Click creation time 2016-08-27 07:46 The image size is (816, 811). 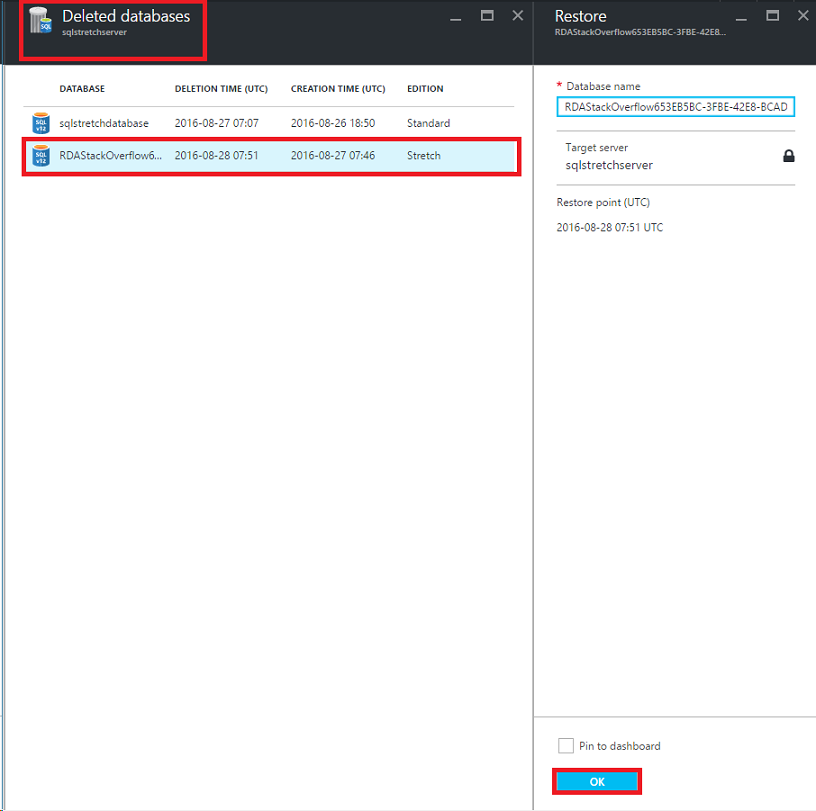[333, 156]
